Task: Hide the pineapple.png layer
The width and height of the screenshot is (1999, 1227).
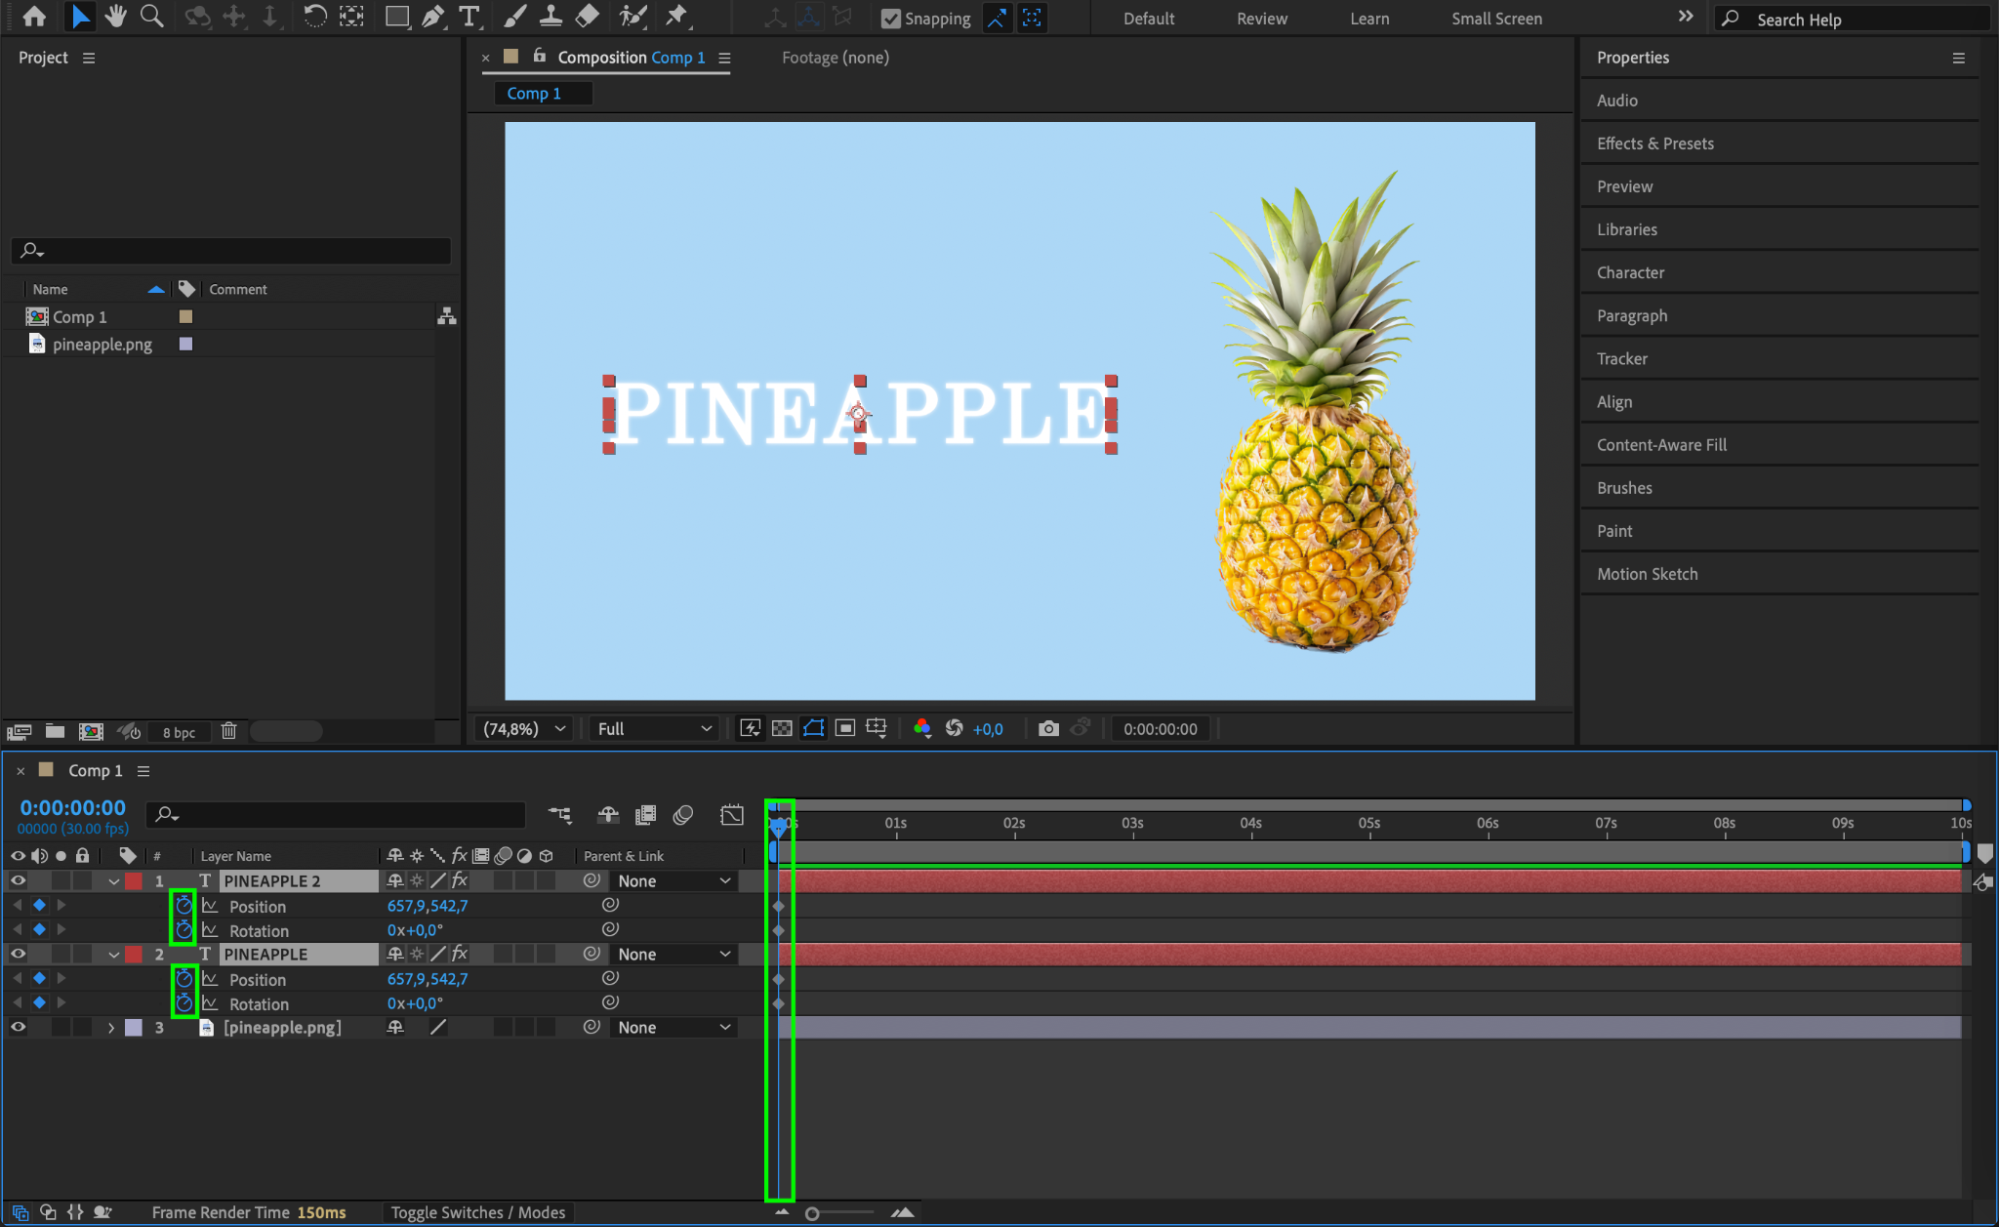Action: (x=18, y=1027)
